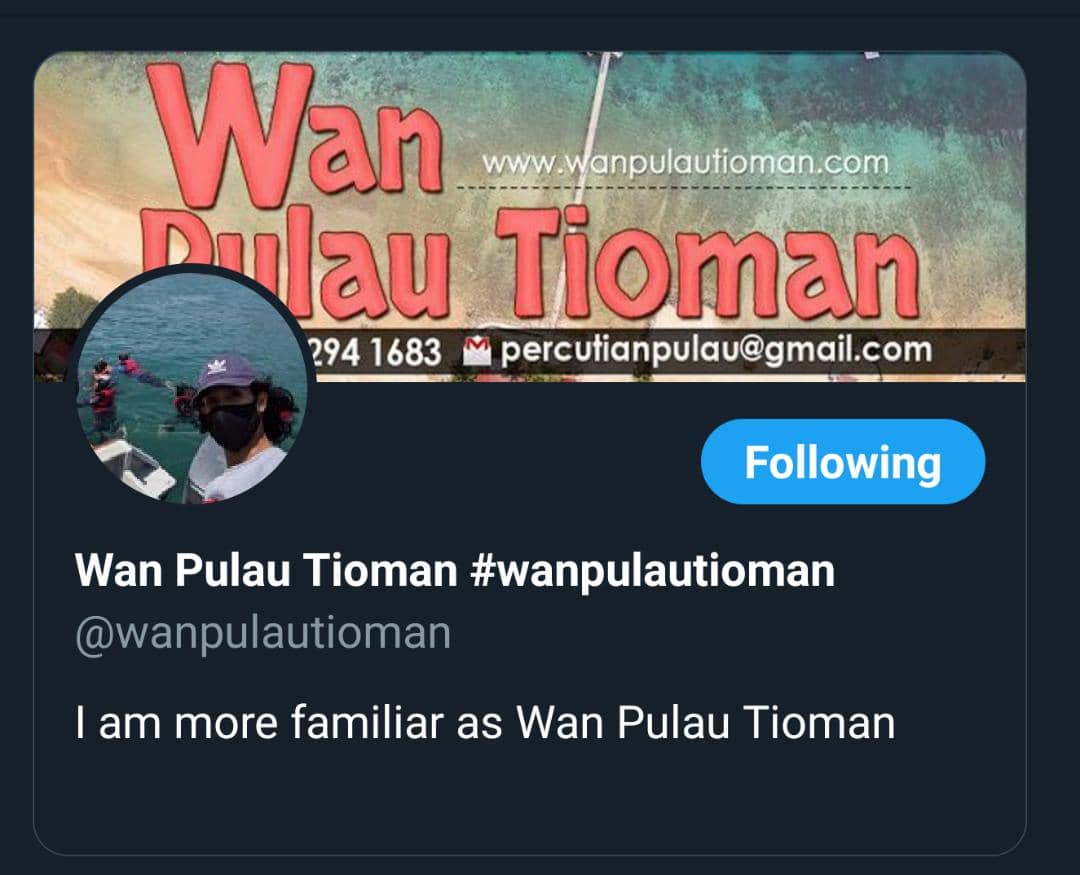Viewport: 1080px width, 875px height.
Task: Select the @wanpulautioman handle
Action: coord(262,633)
